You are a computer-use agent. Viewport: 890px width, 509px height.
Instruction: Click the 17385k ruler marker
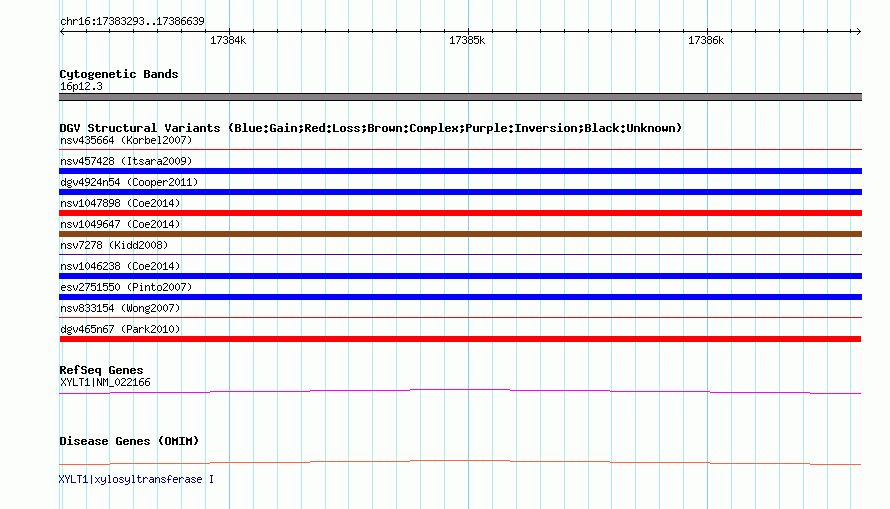(x=467, y=40)
